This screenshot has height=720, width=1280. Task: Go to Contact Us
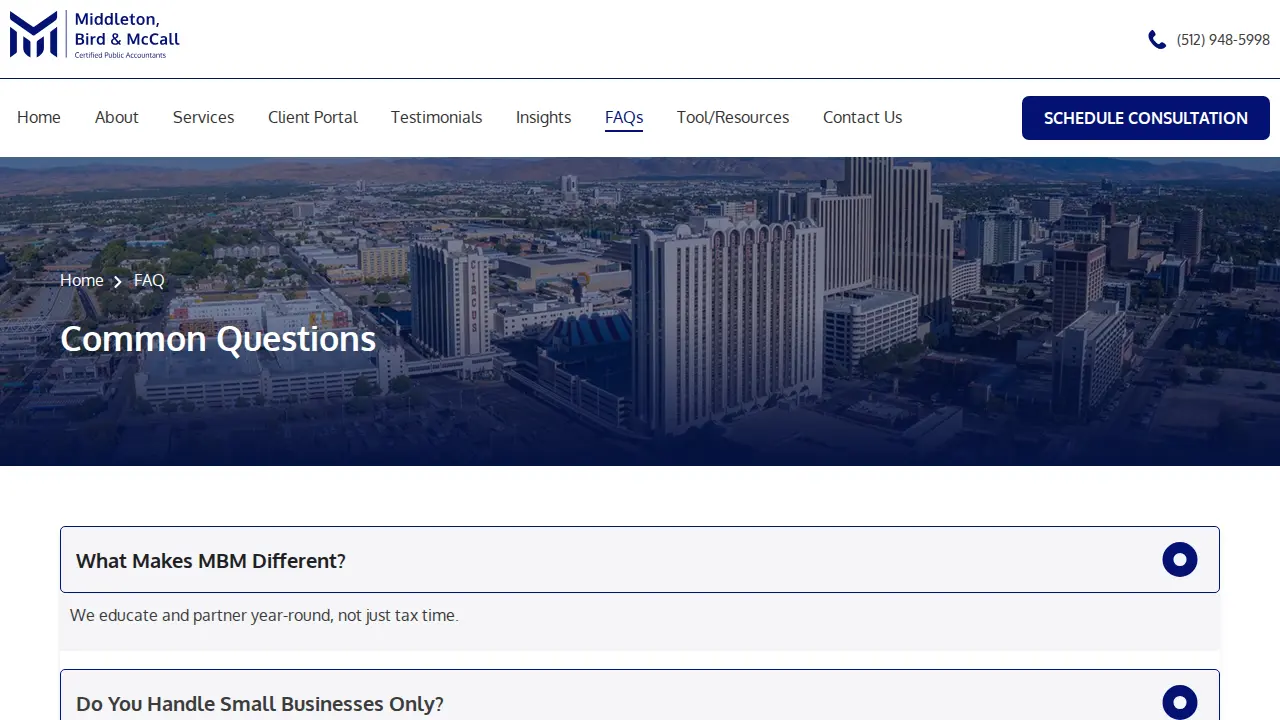(863, 118)
